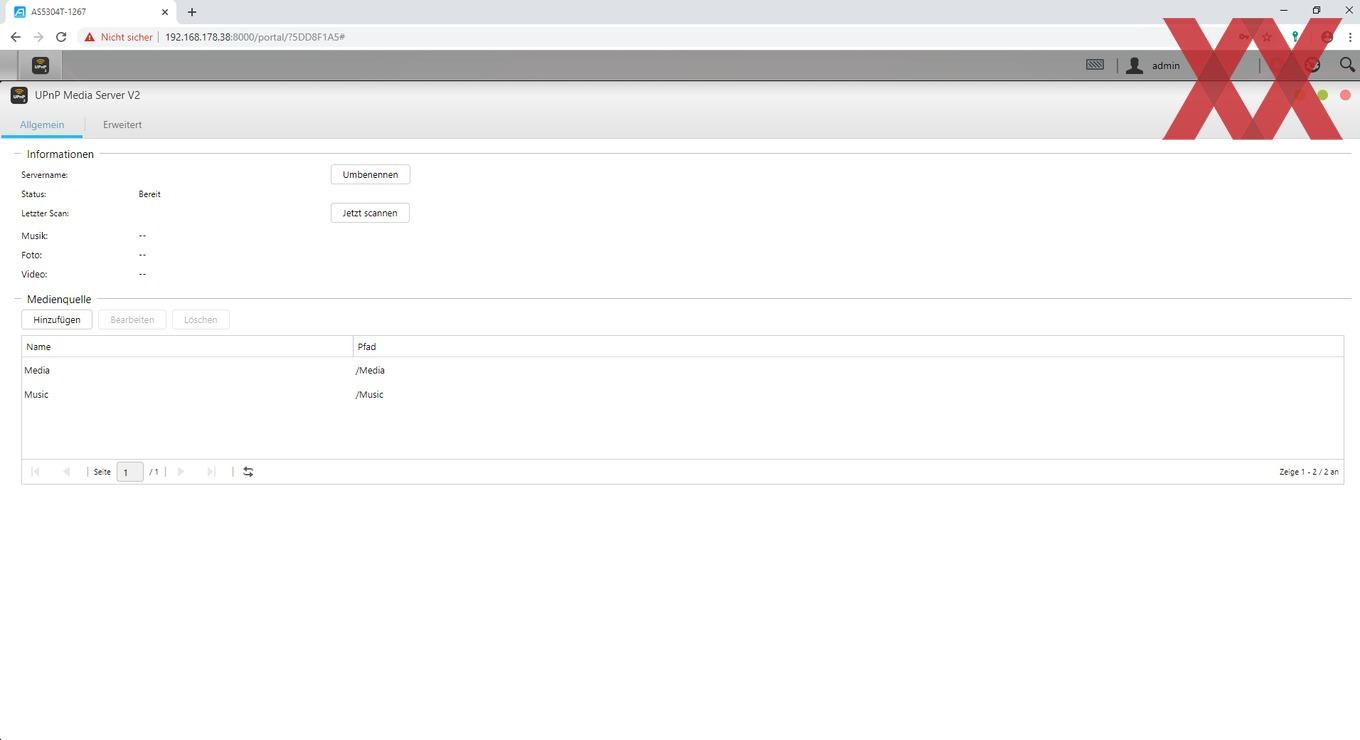This screenshot has width=1360, height=740.
Task: Click the Bearbeiten button
Action: pos(132,320)
